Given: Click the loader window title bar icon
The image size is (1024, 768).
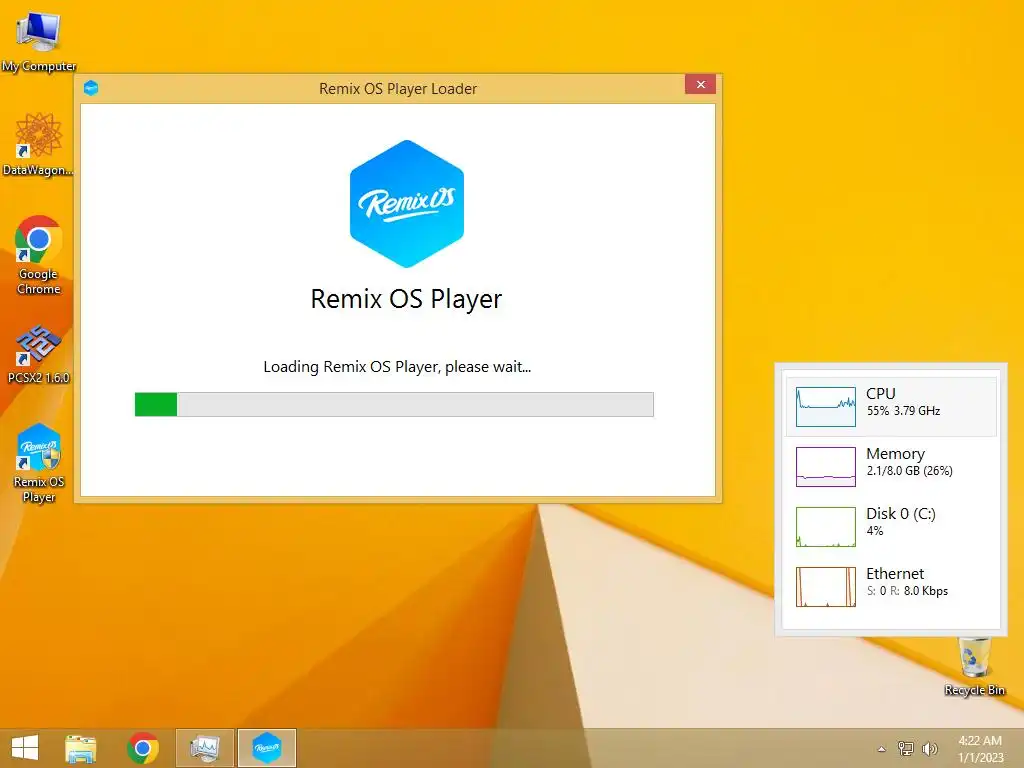Looking at the screenshot, I should (91, 88).
